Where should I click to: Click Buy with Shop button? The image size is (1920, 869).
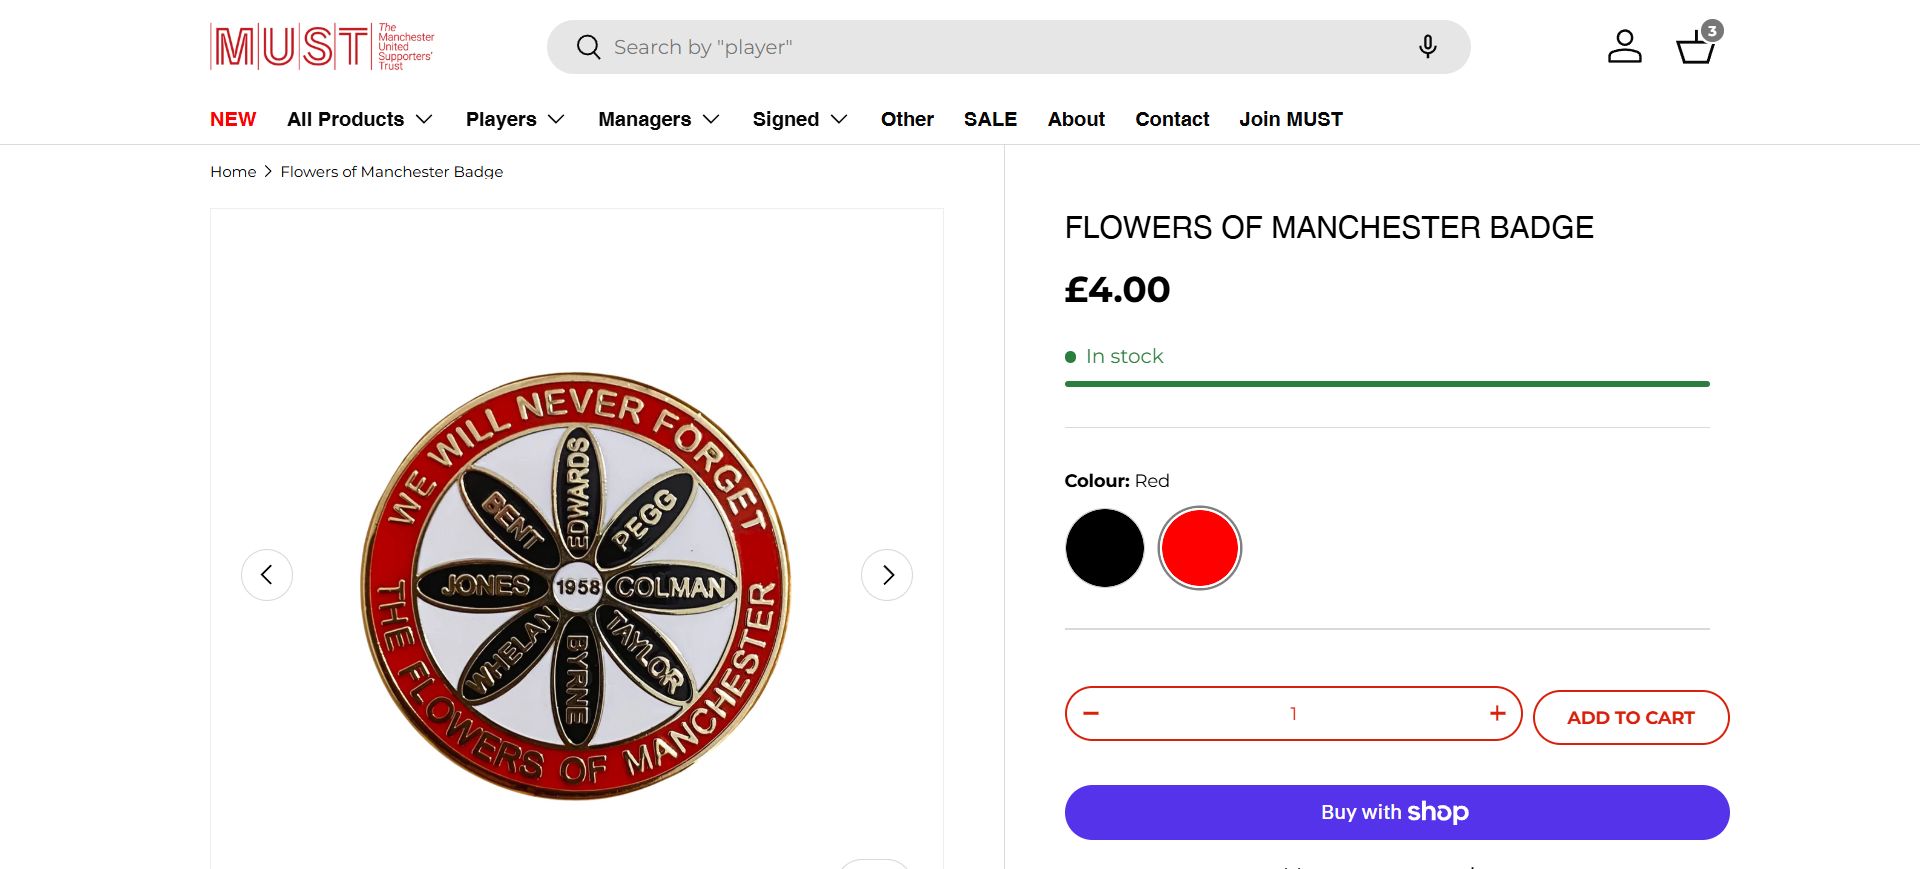tap(1396, 812)
